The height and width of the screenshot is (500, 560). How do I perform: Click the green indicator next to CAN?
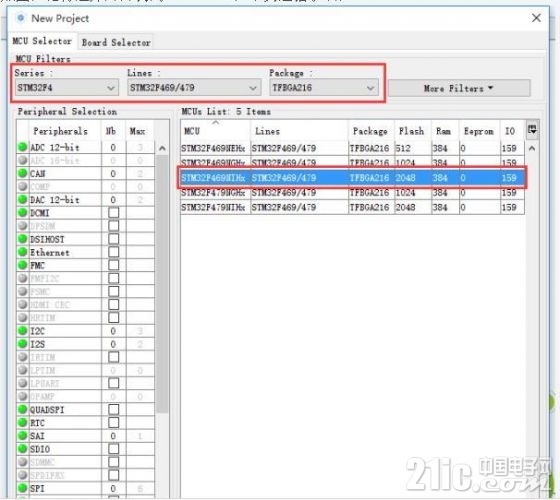click(22, 173)
